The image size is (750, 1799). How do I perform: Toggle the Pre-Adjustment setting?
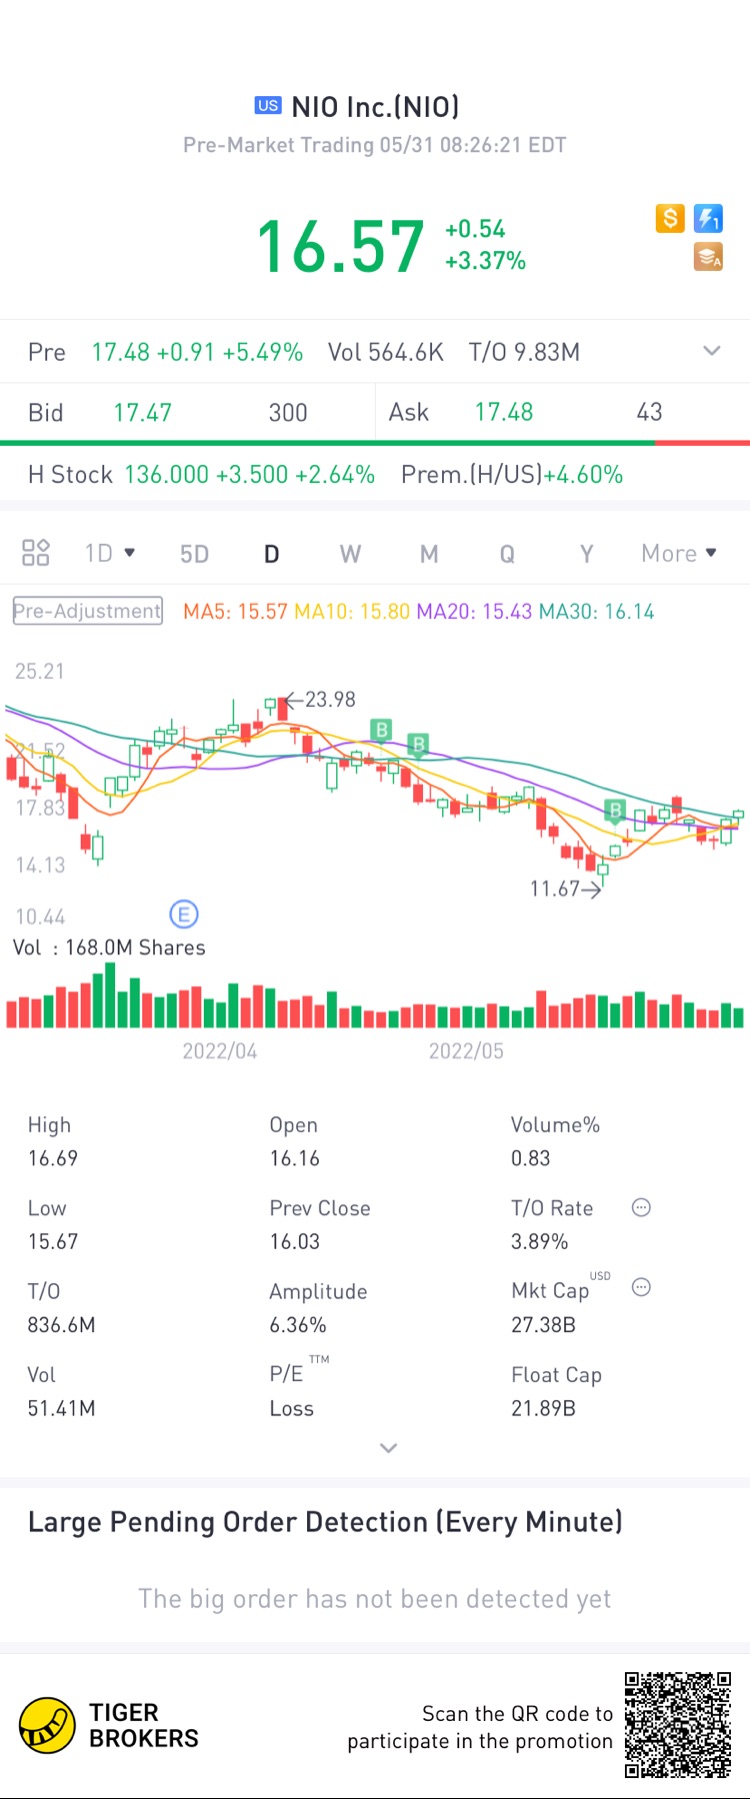click(x=87, y=611)
